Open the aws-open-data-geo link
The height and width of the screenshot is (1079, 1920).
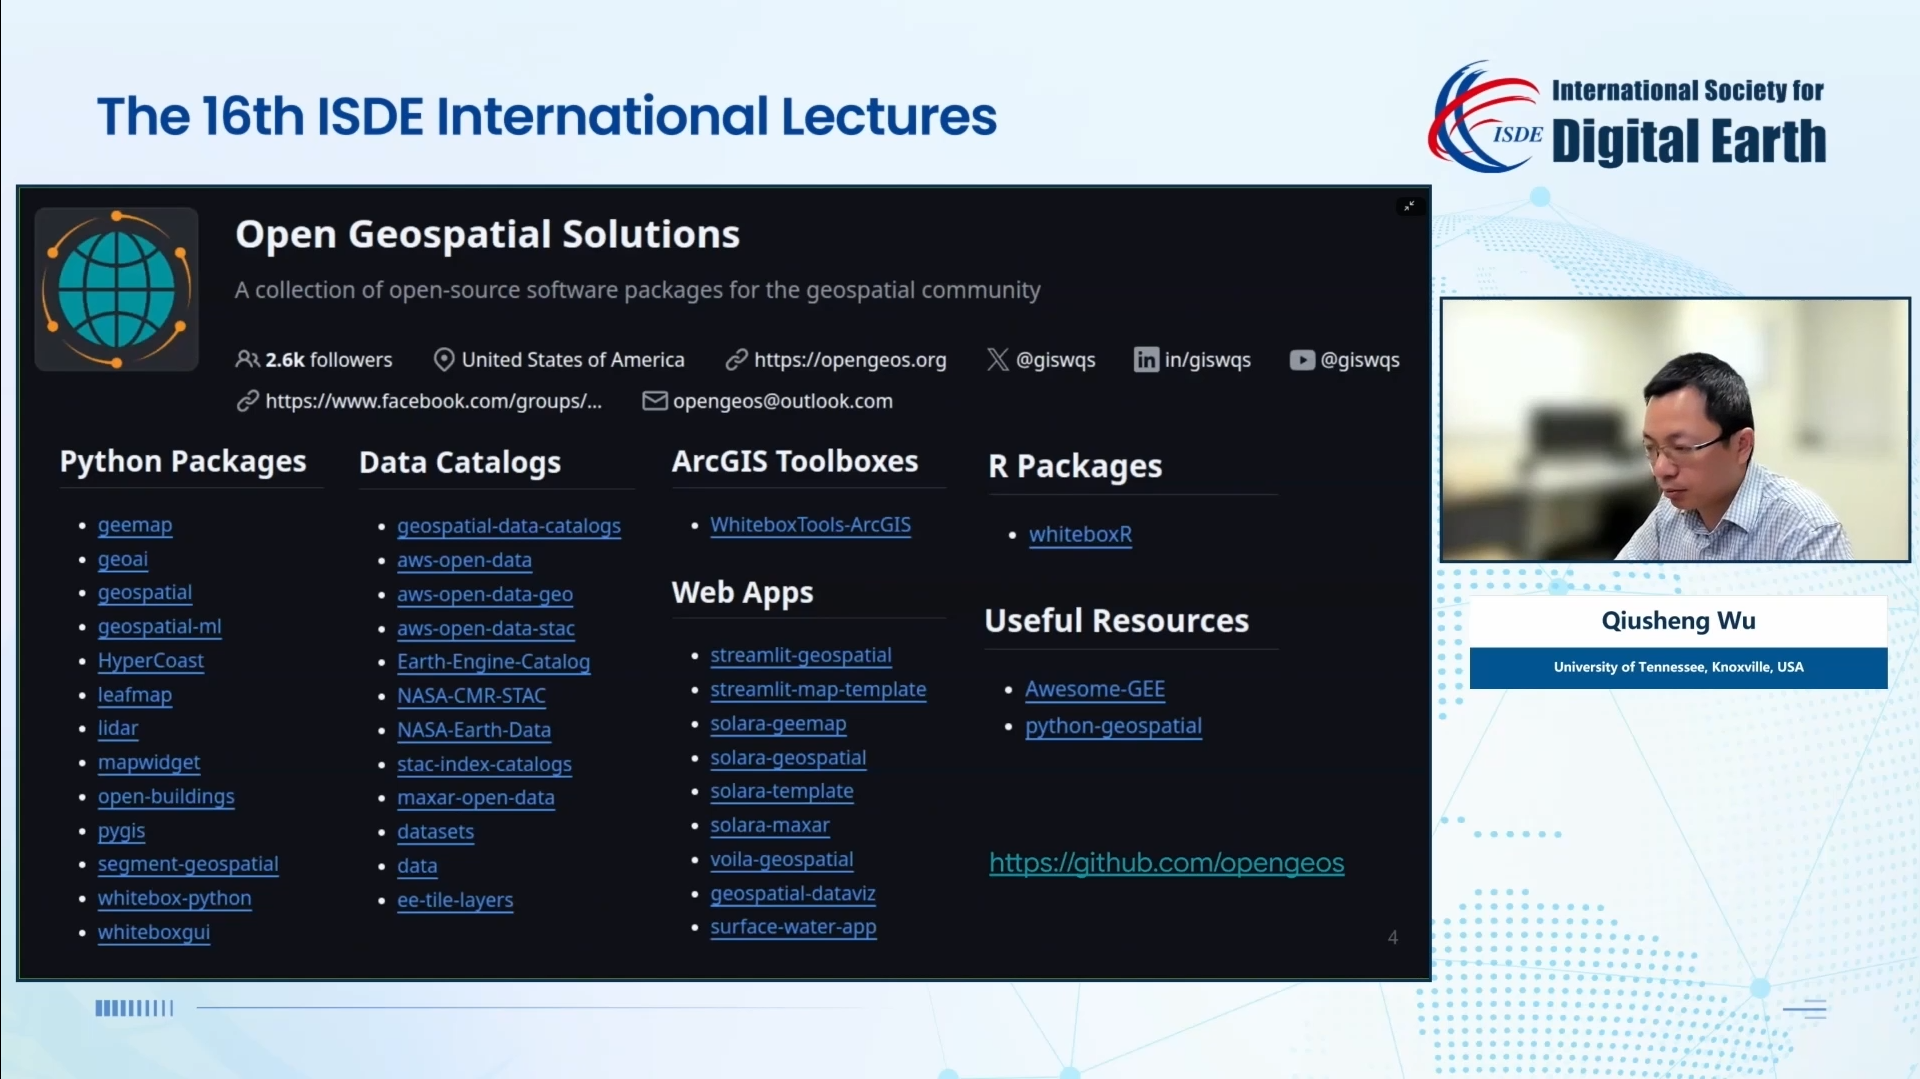coord(485,594)
